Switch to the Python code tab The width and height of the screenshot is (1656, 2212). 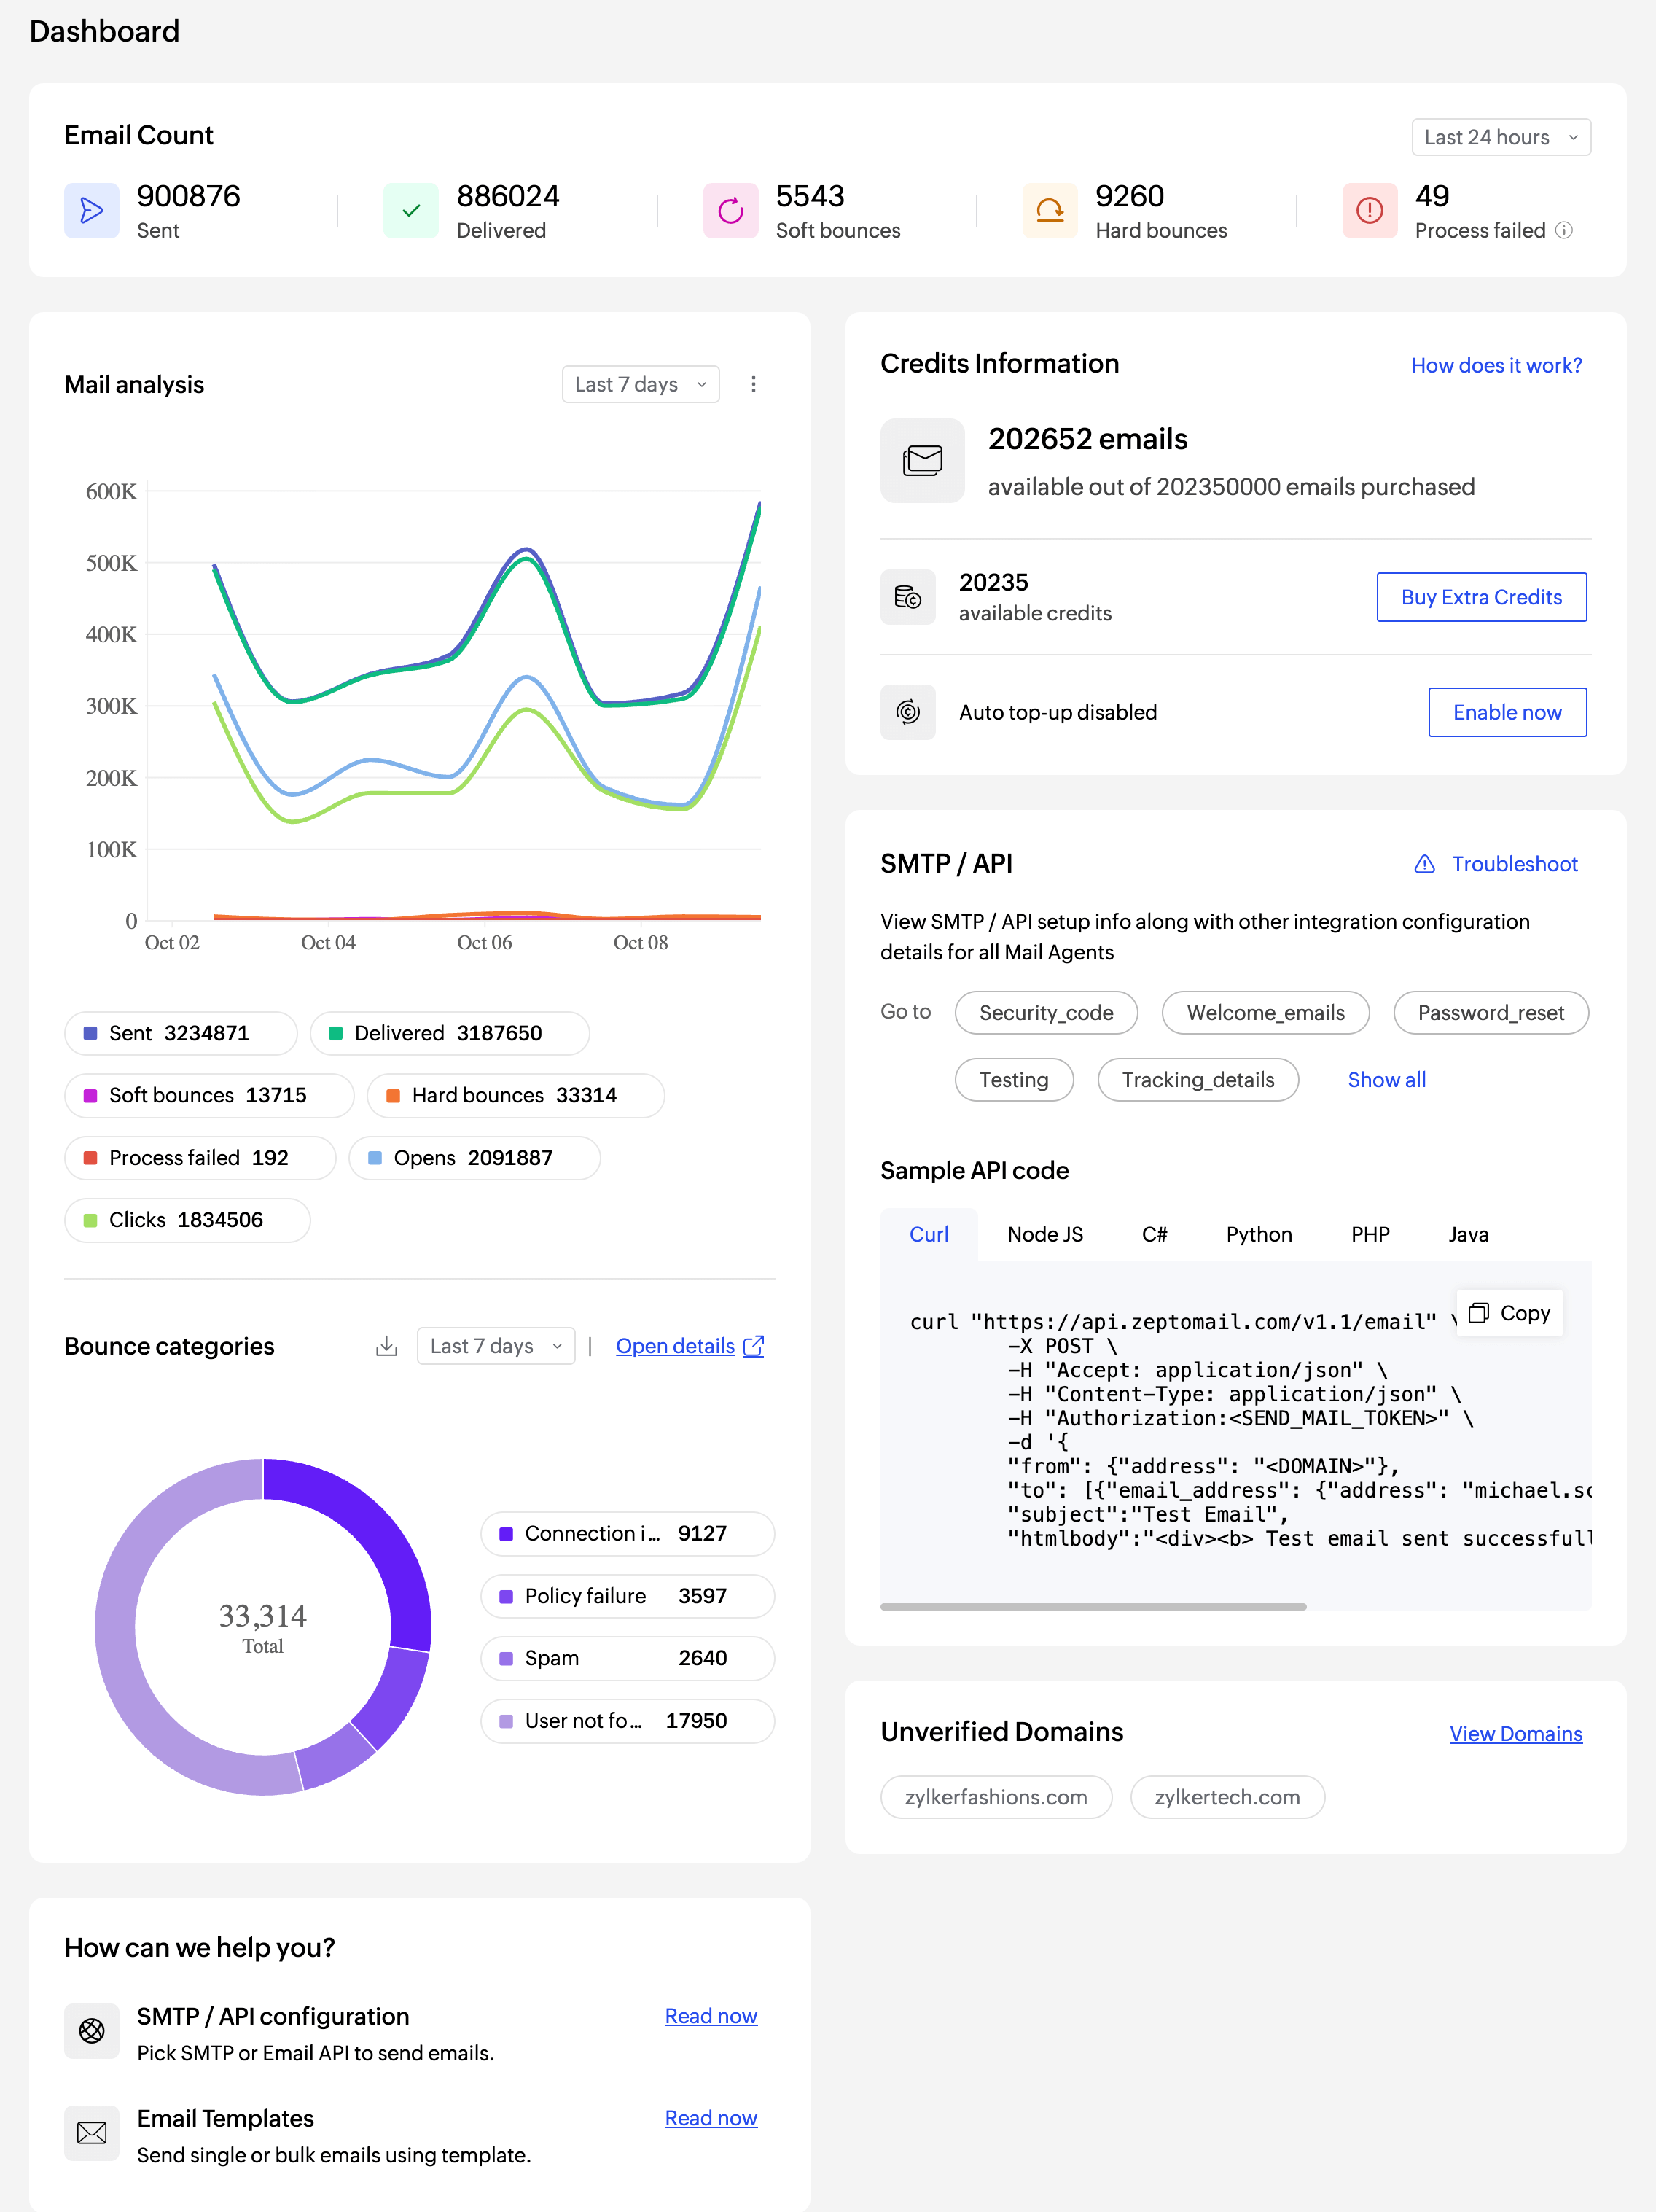click(1258, 1234)
